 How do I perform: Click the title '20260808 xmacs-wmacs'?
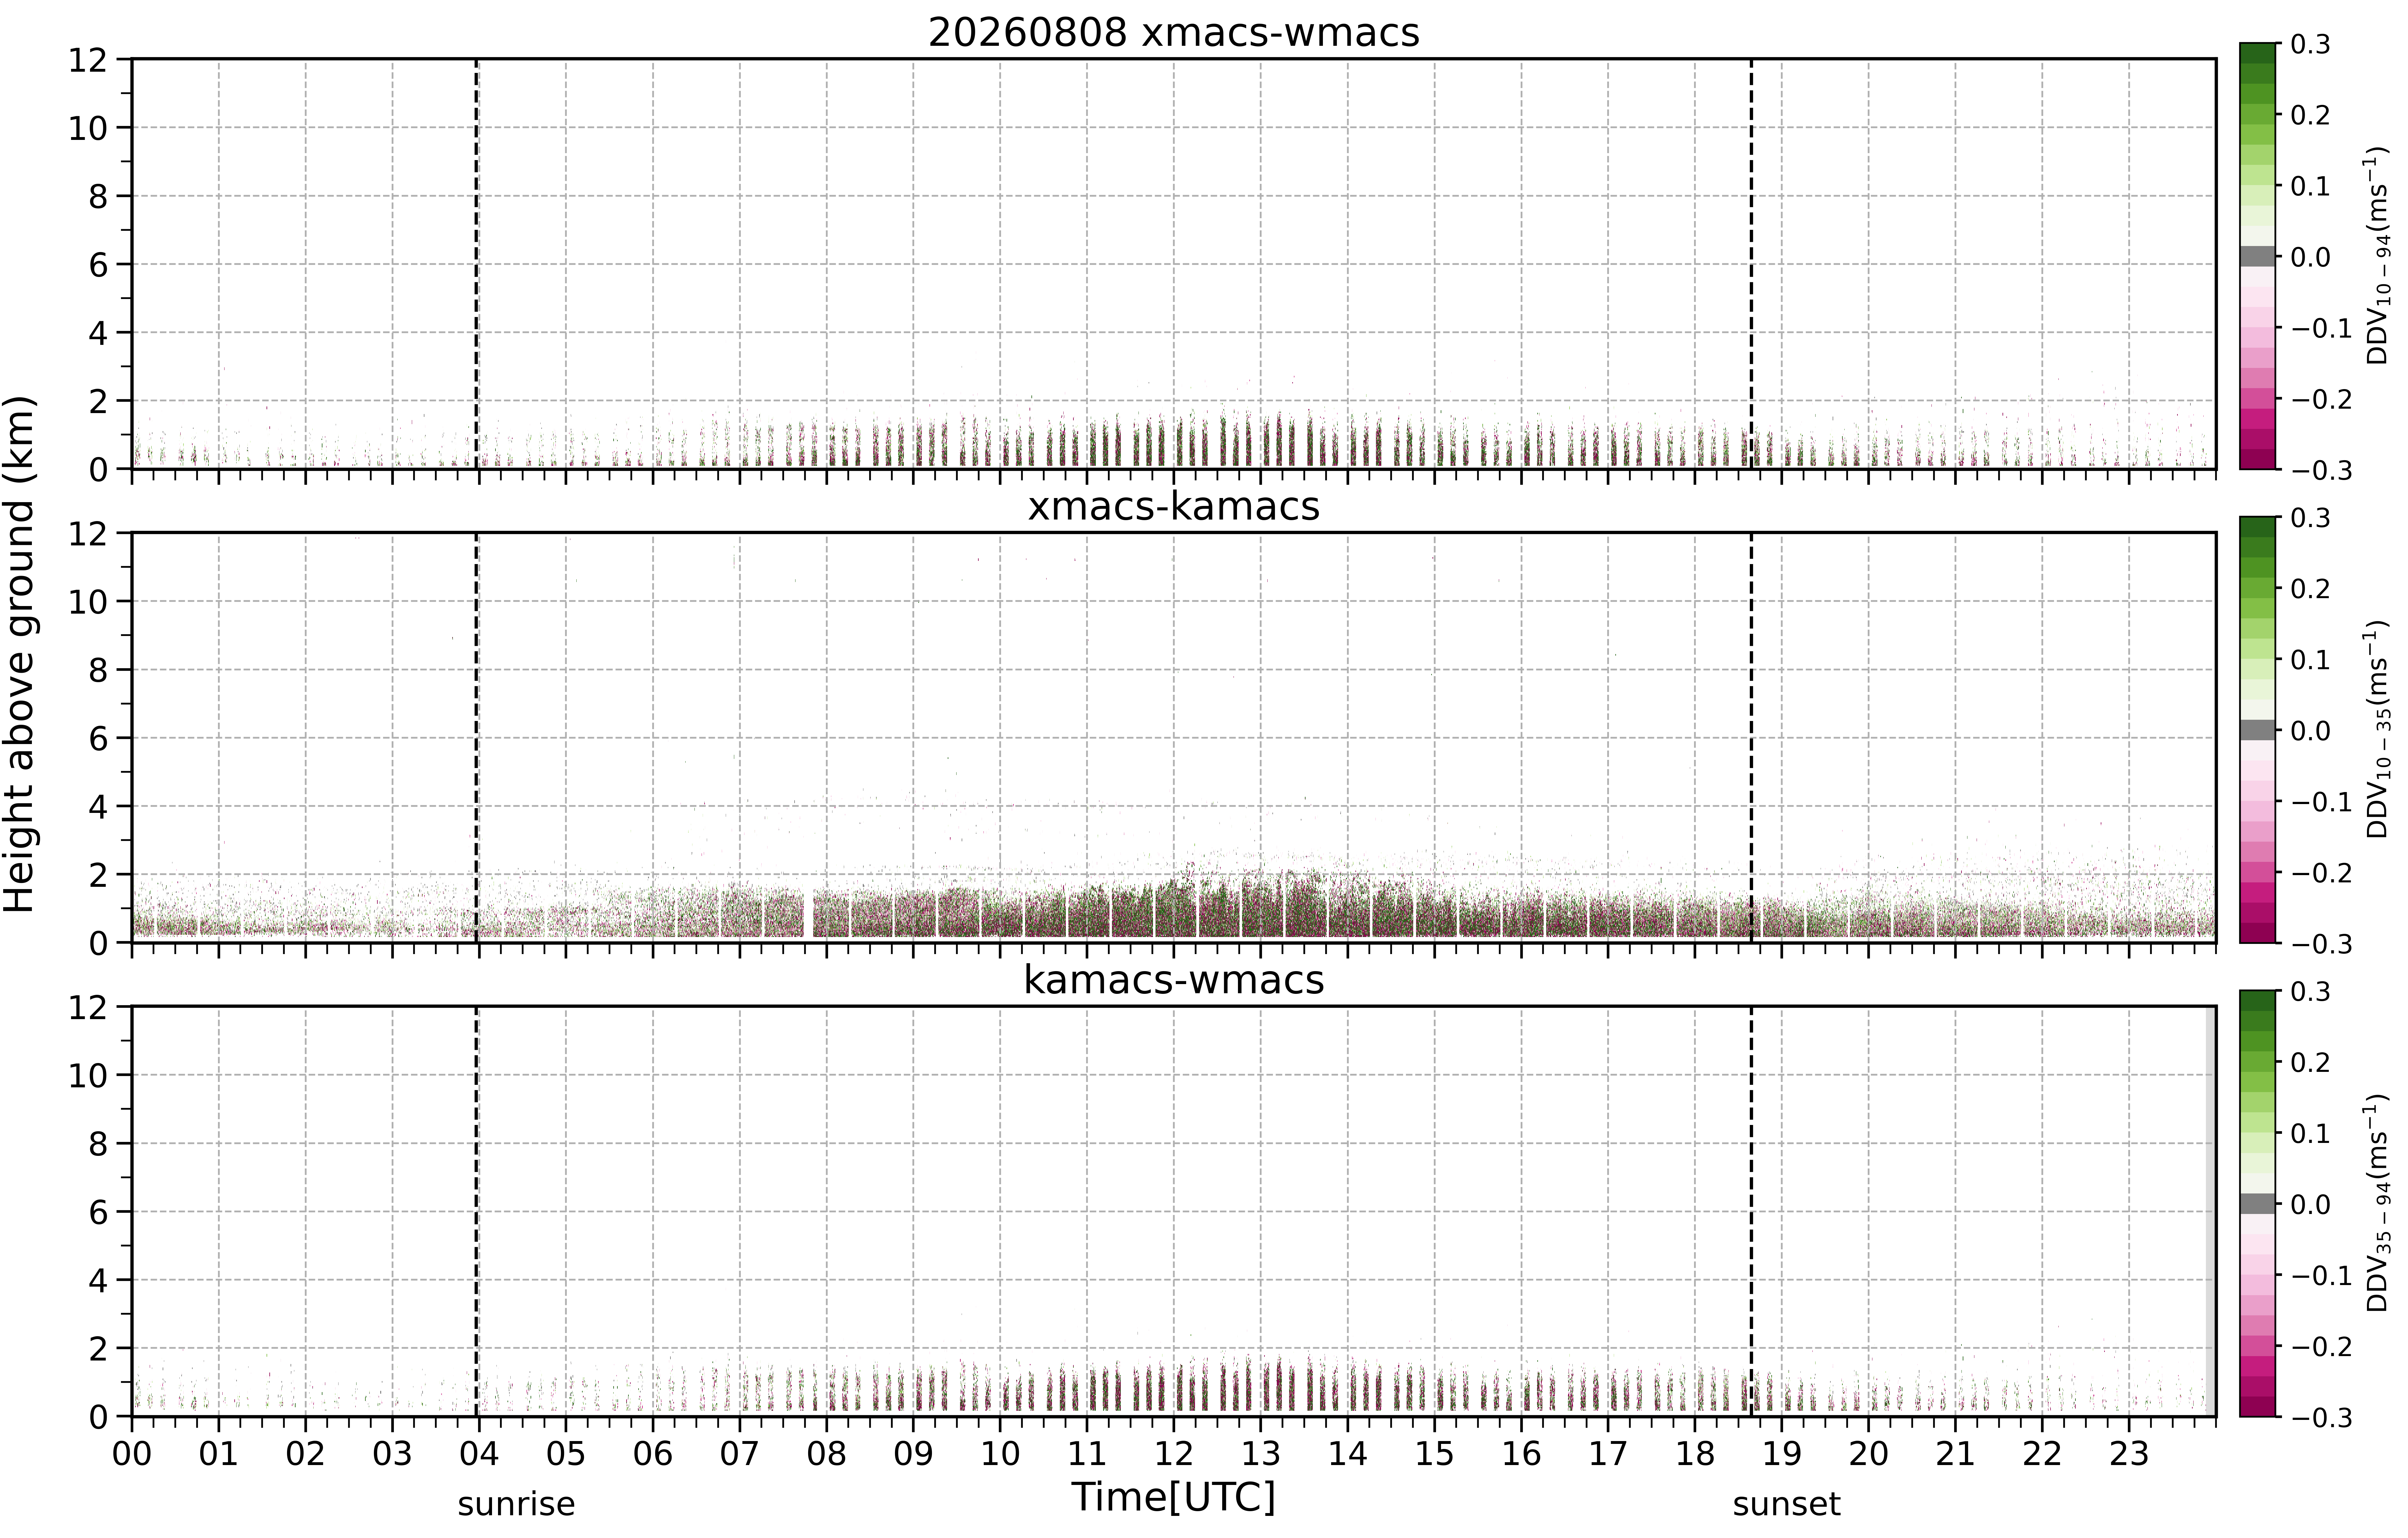(1174, 33)
